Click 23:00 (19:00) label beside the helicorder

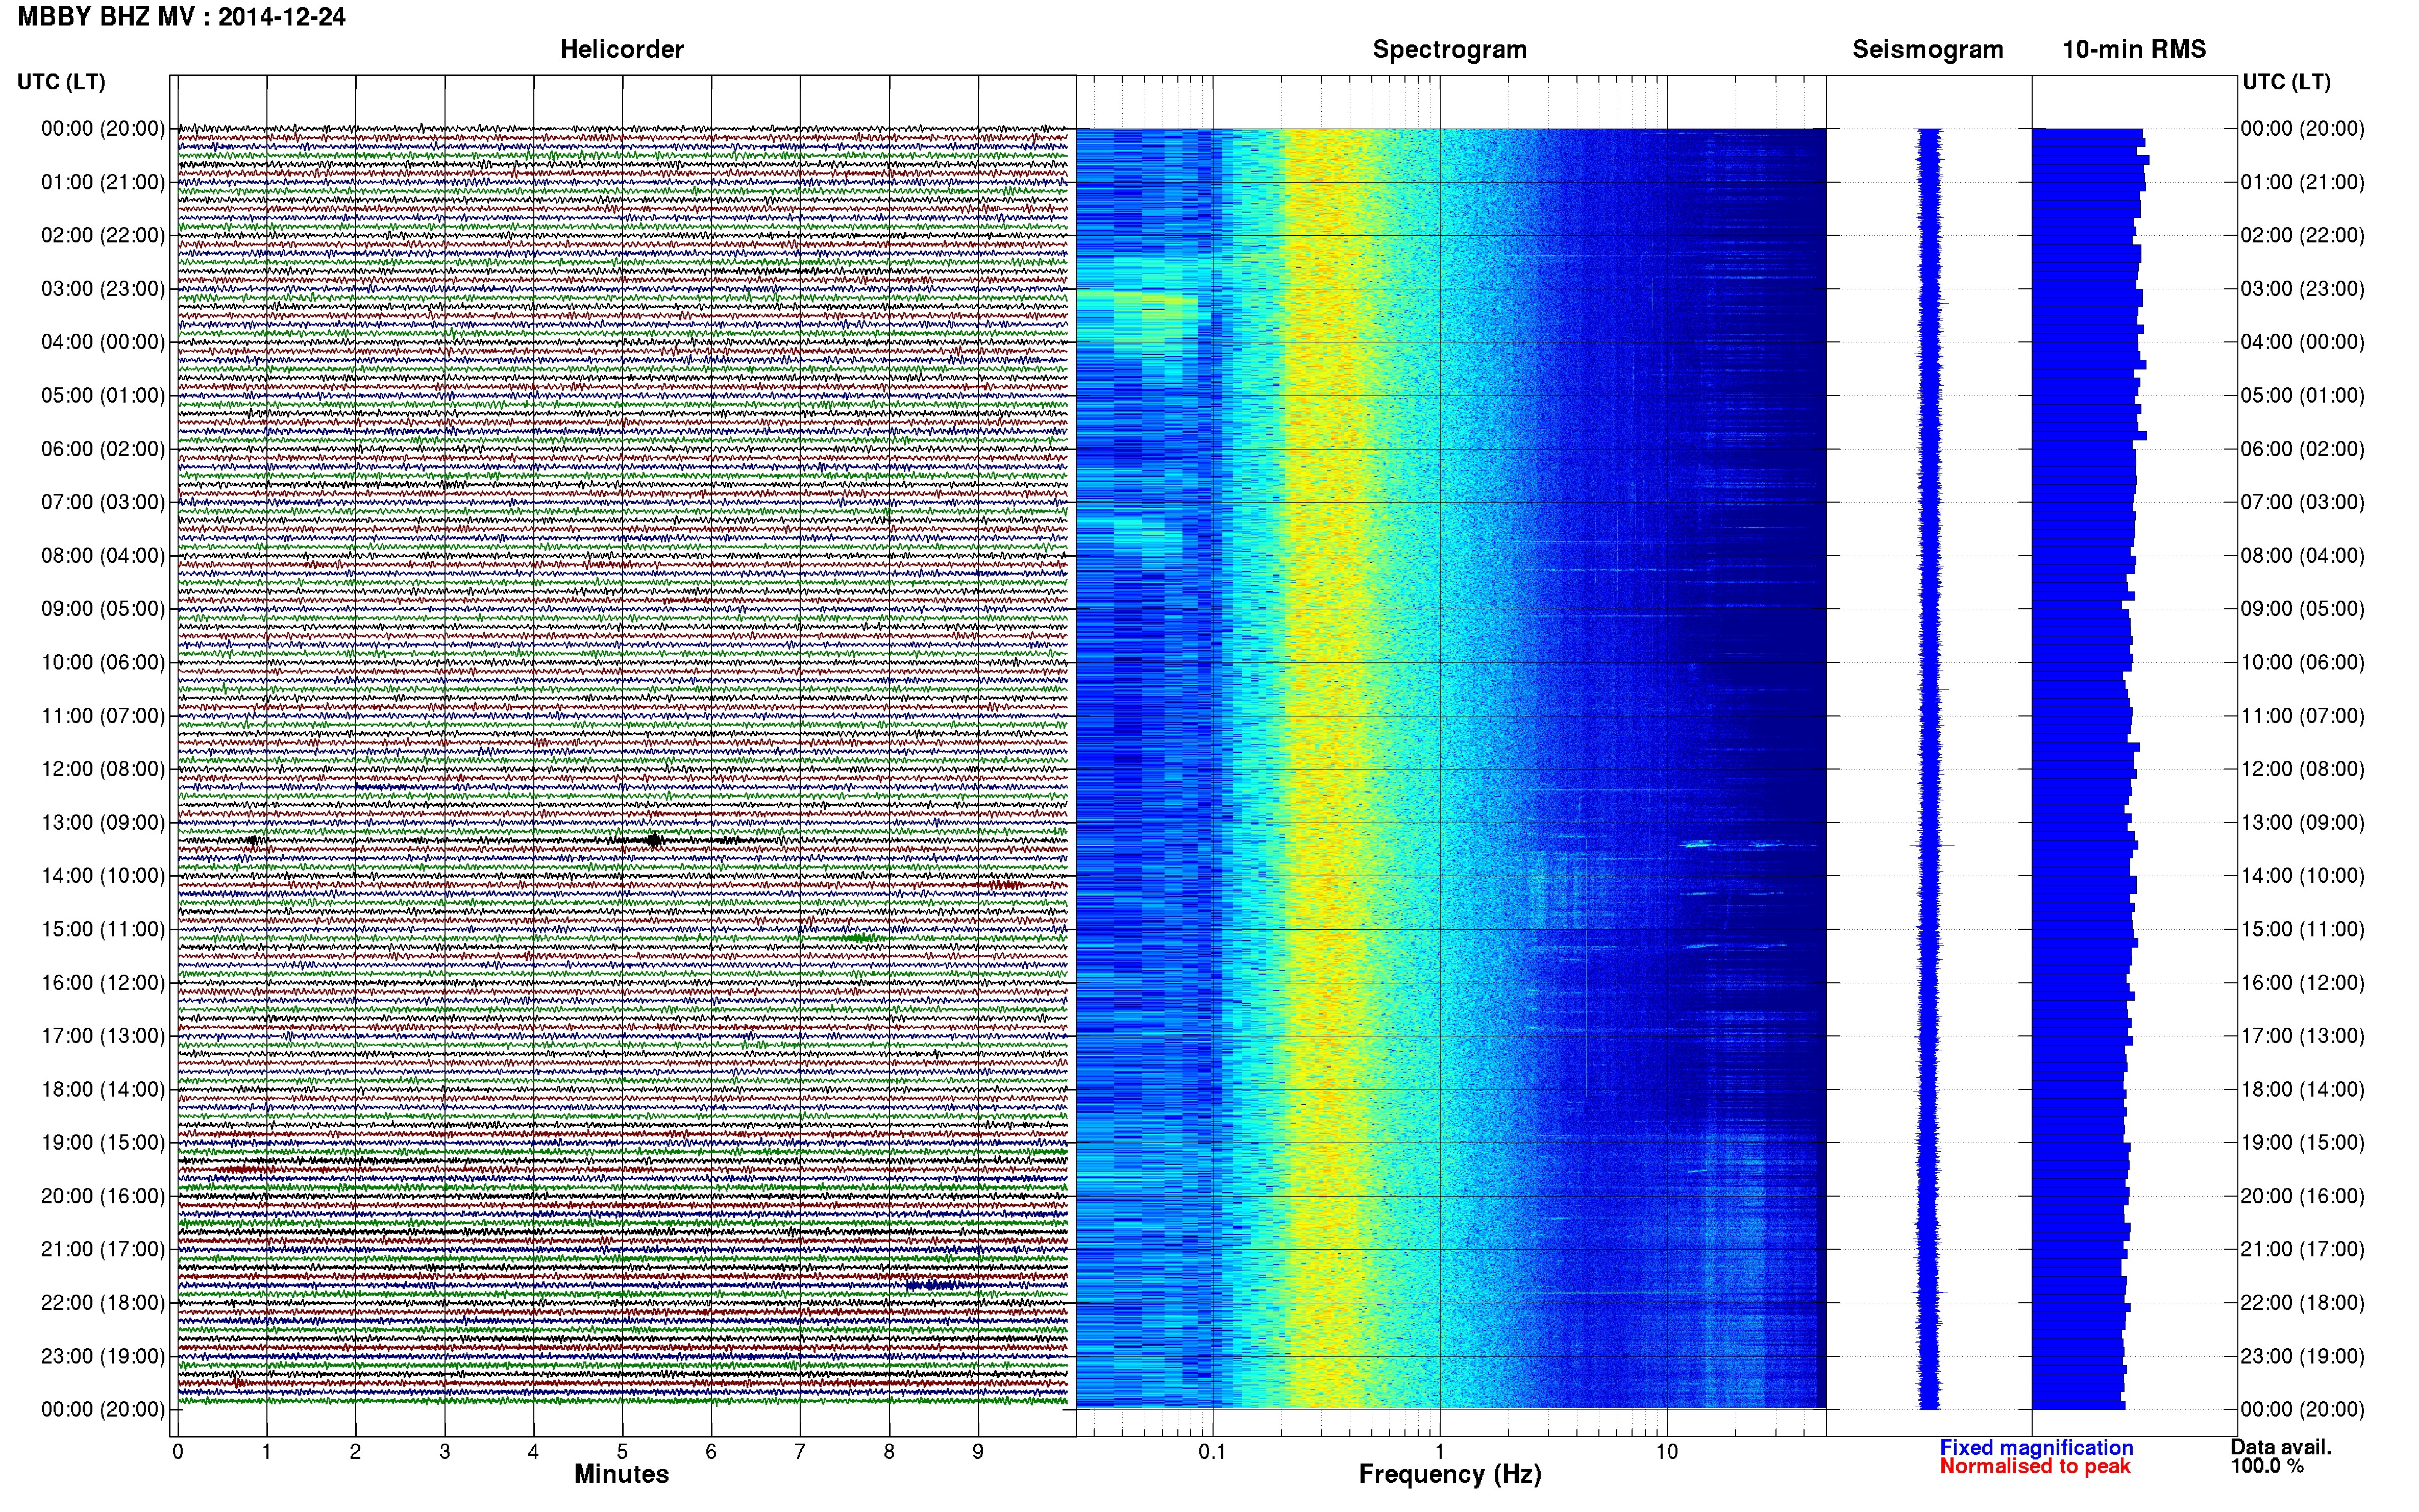tap(103, 1356)
